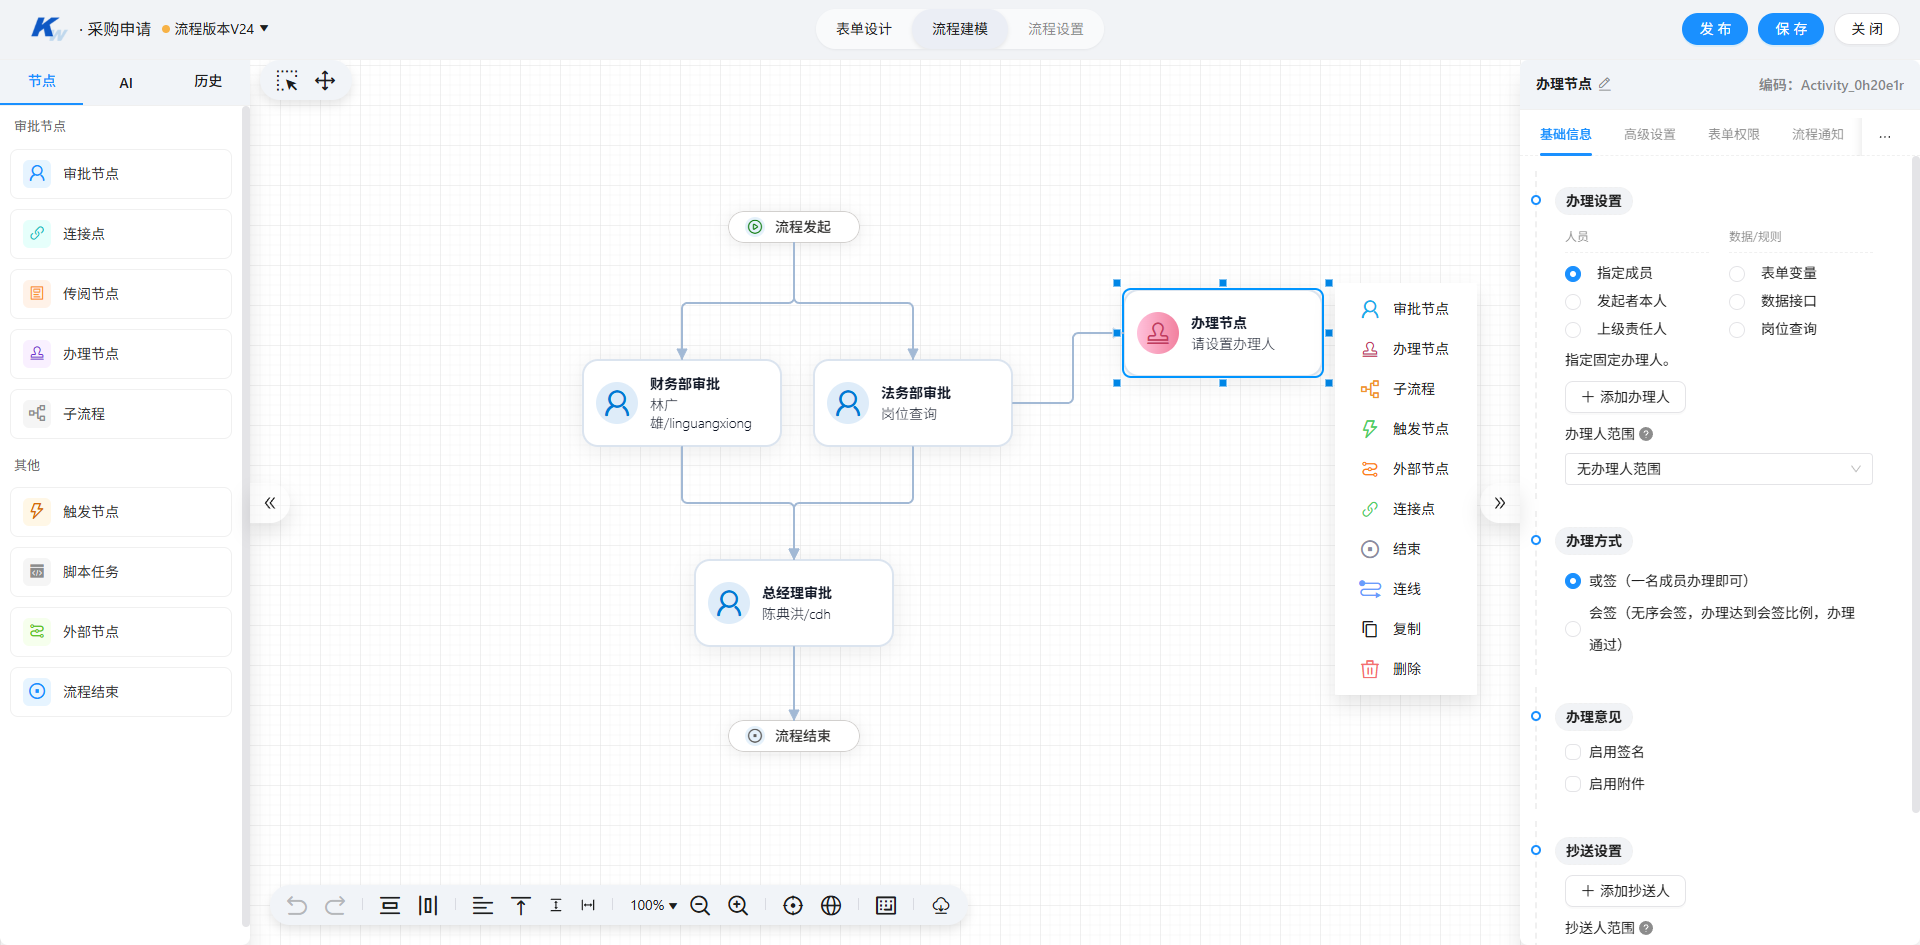Viewport: 1920px width, 945px height.
Task: Click the cloud download icon
Action: click(x=941, y=906)
